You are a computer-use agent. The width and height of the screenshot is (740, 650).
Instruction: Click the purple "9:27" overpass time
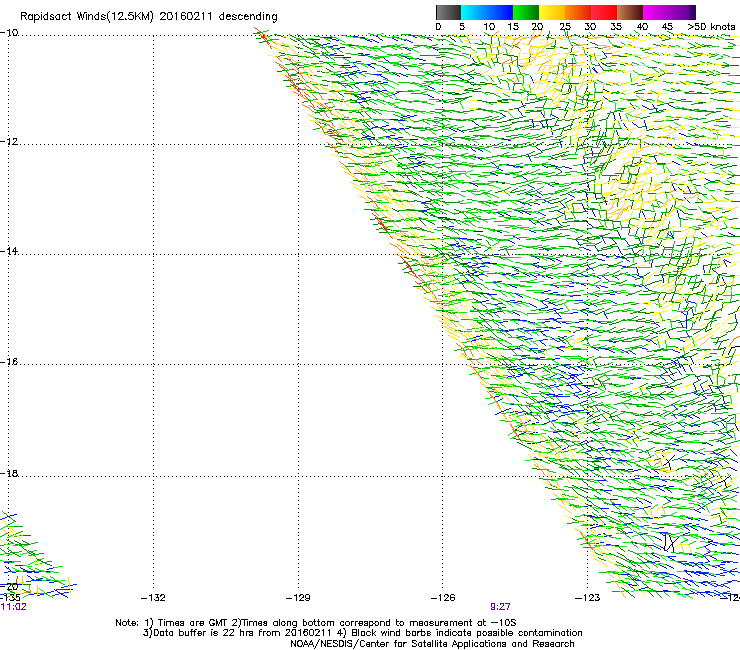pyautogui.click(x=500, y=607)
